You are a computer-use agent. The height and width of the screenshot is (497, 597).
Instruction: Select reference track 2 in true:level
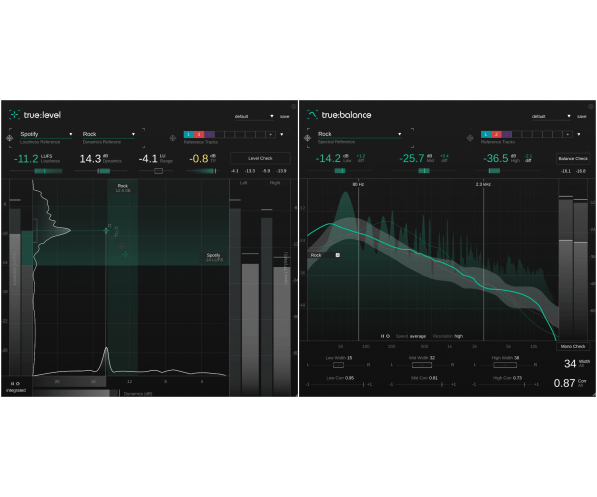[x=199, y=134]
